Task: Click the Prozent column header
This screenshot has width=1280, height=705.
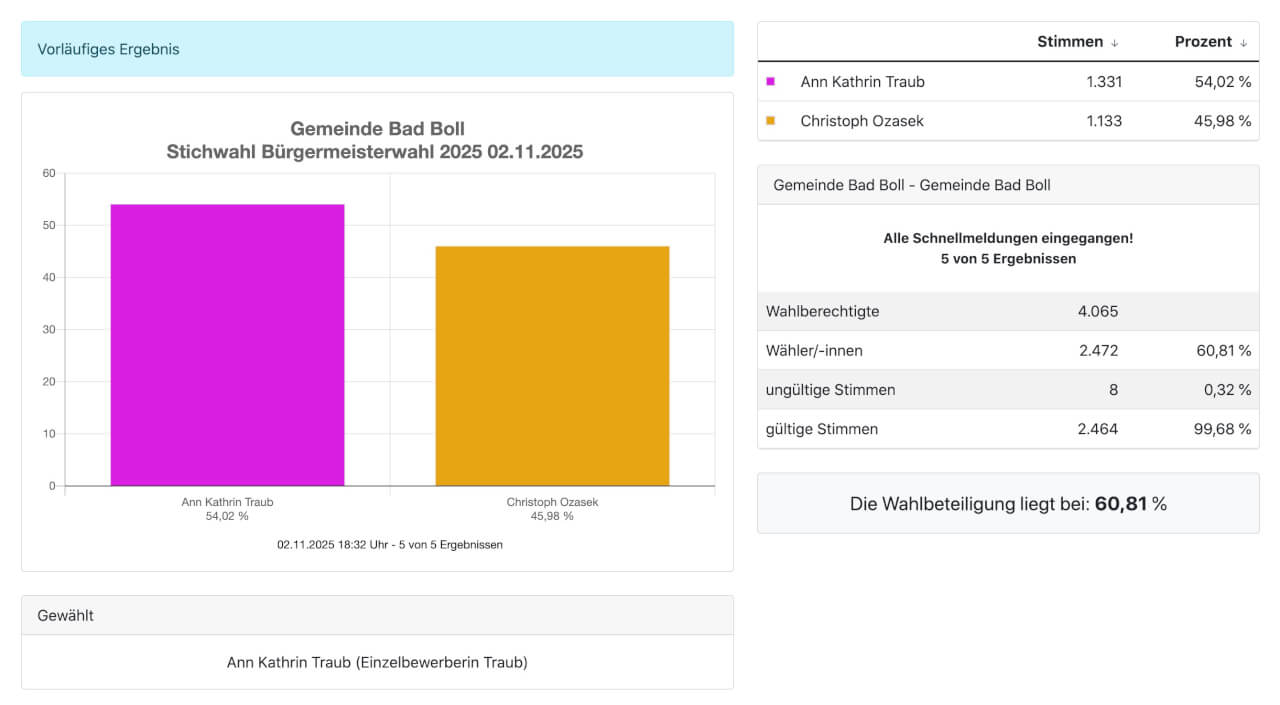Action: 1203,42
